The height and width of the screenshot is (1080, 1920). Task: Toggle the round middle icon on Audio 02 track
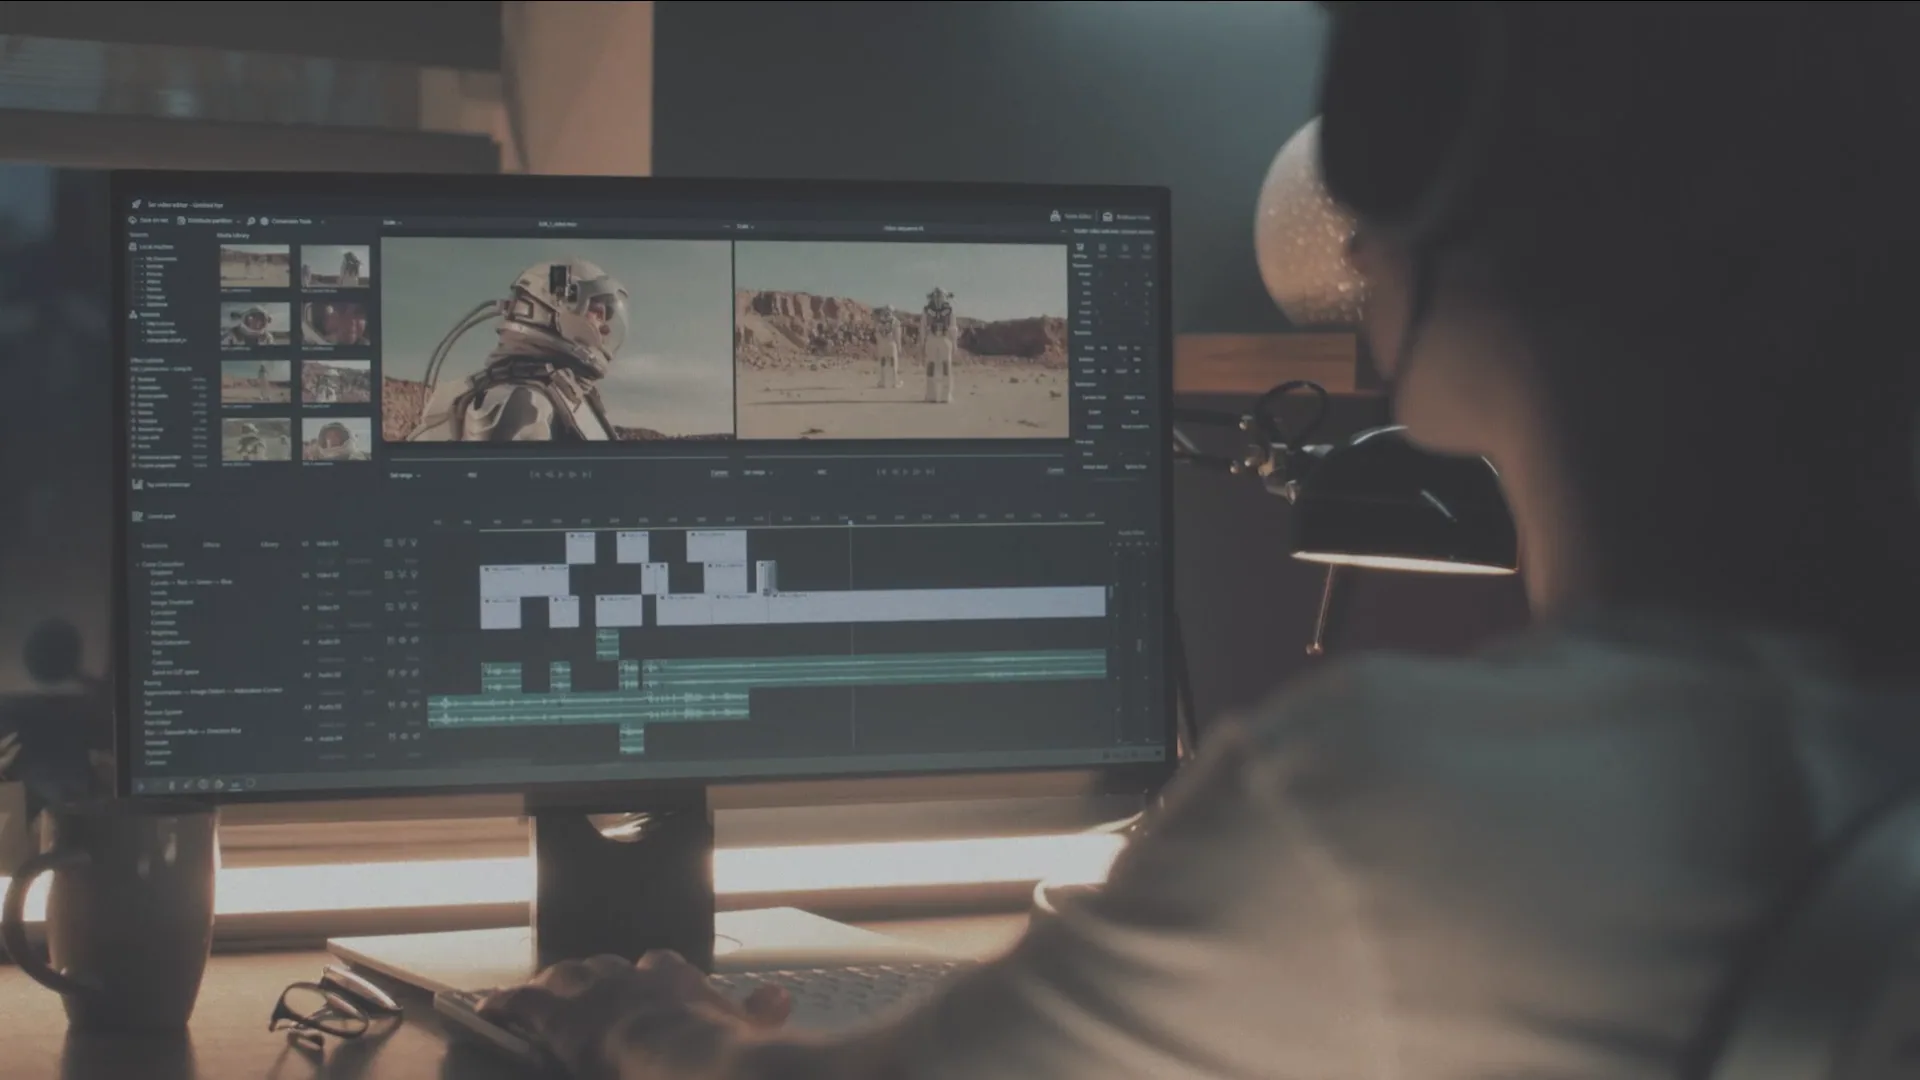click(x=402, y=674)
